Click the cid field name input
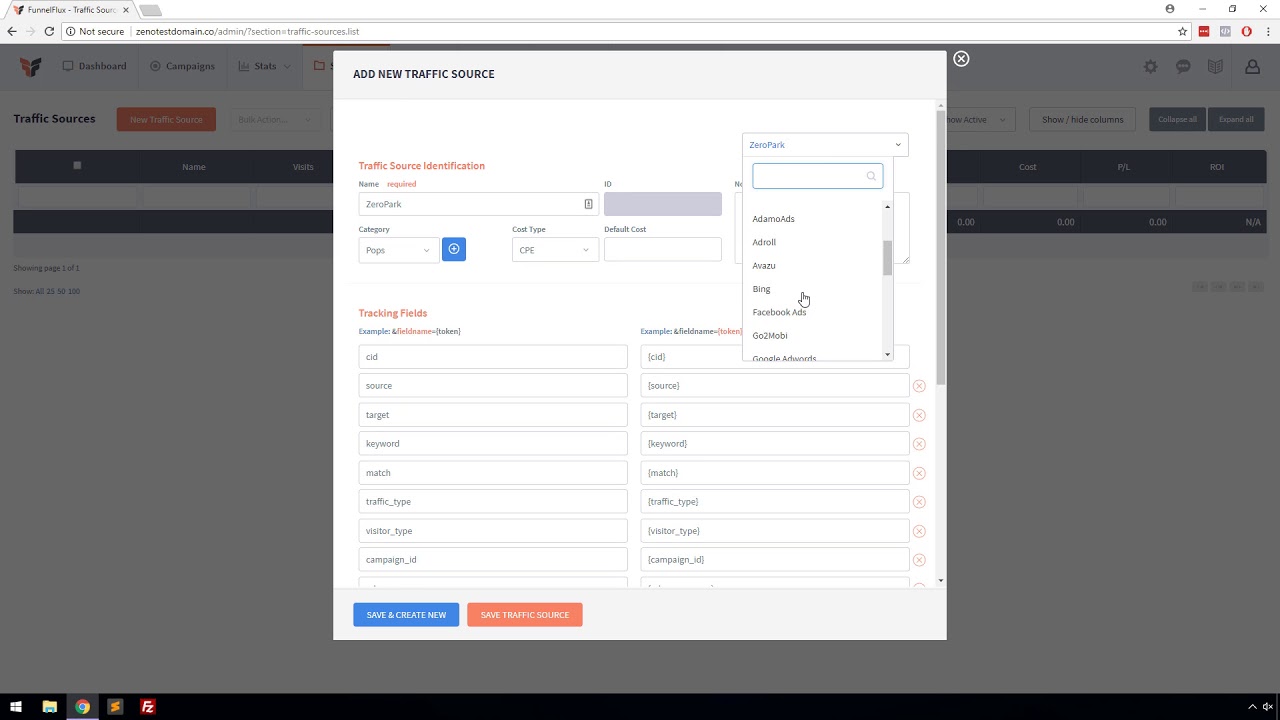Screen dimensions: 1280x720 click(493, 357)
